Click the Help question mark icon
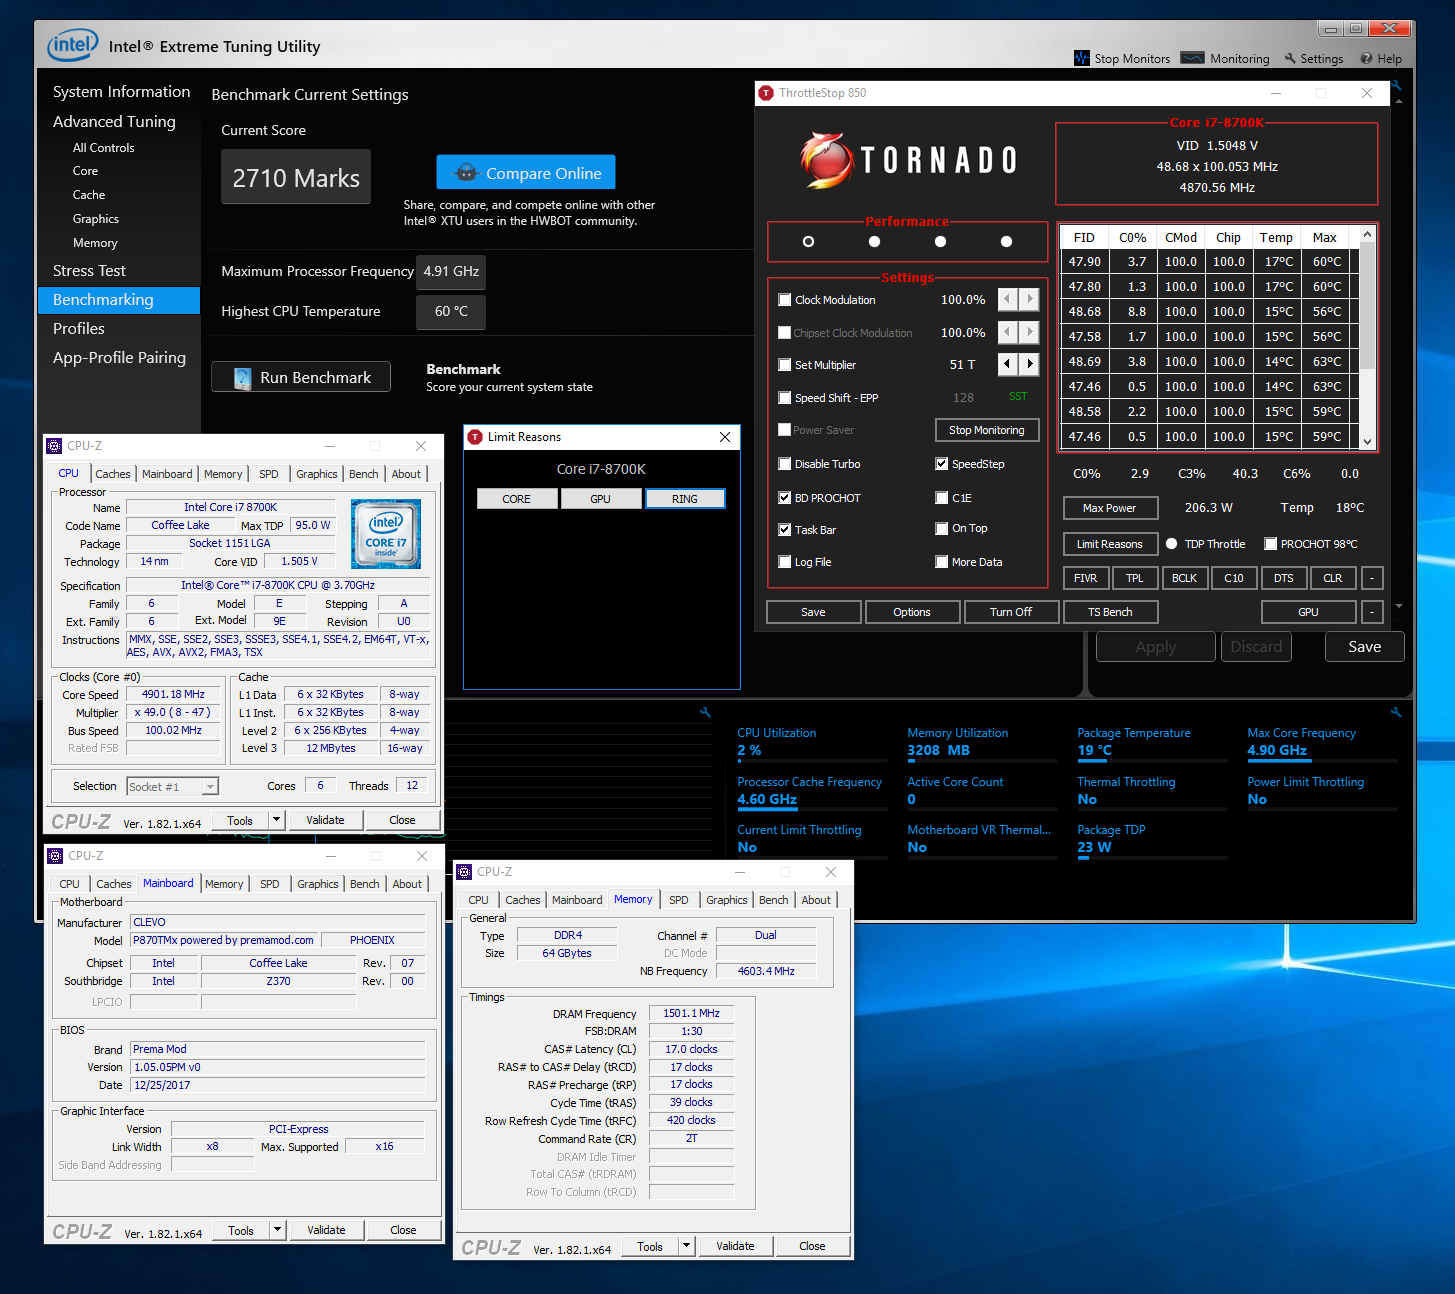Screen dimensions: 1455x1294 [1366, 58]
